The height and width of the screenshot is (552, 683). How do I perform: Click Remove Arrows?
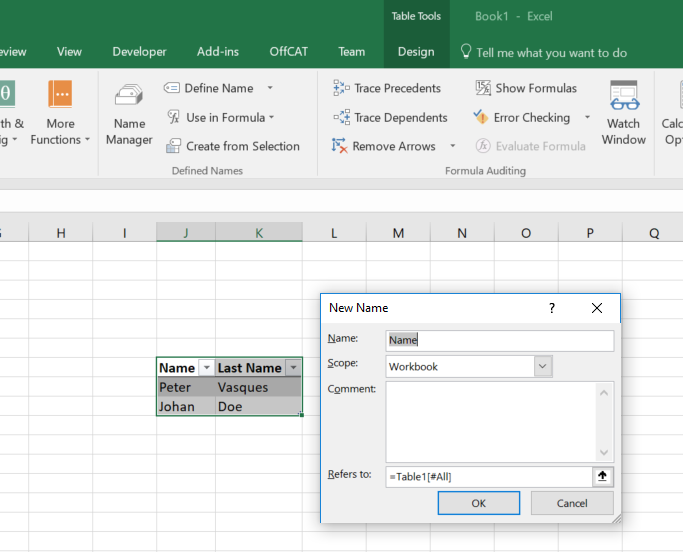(x=384, y=146)
